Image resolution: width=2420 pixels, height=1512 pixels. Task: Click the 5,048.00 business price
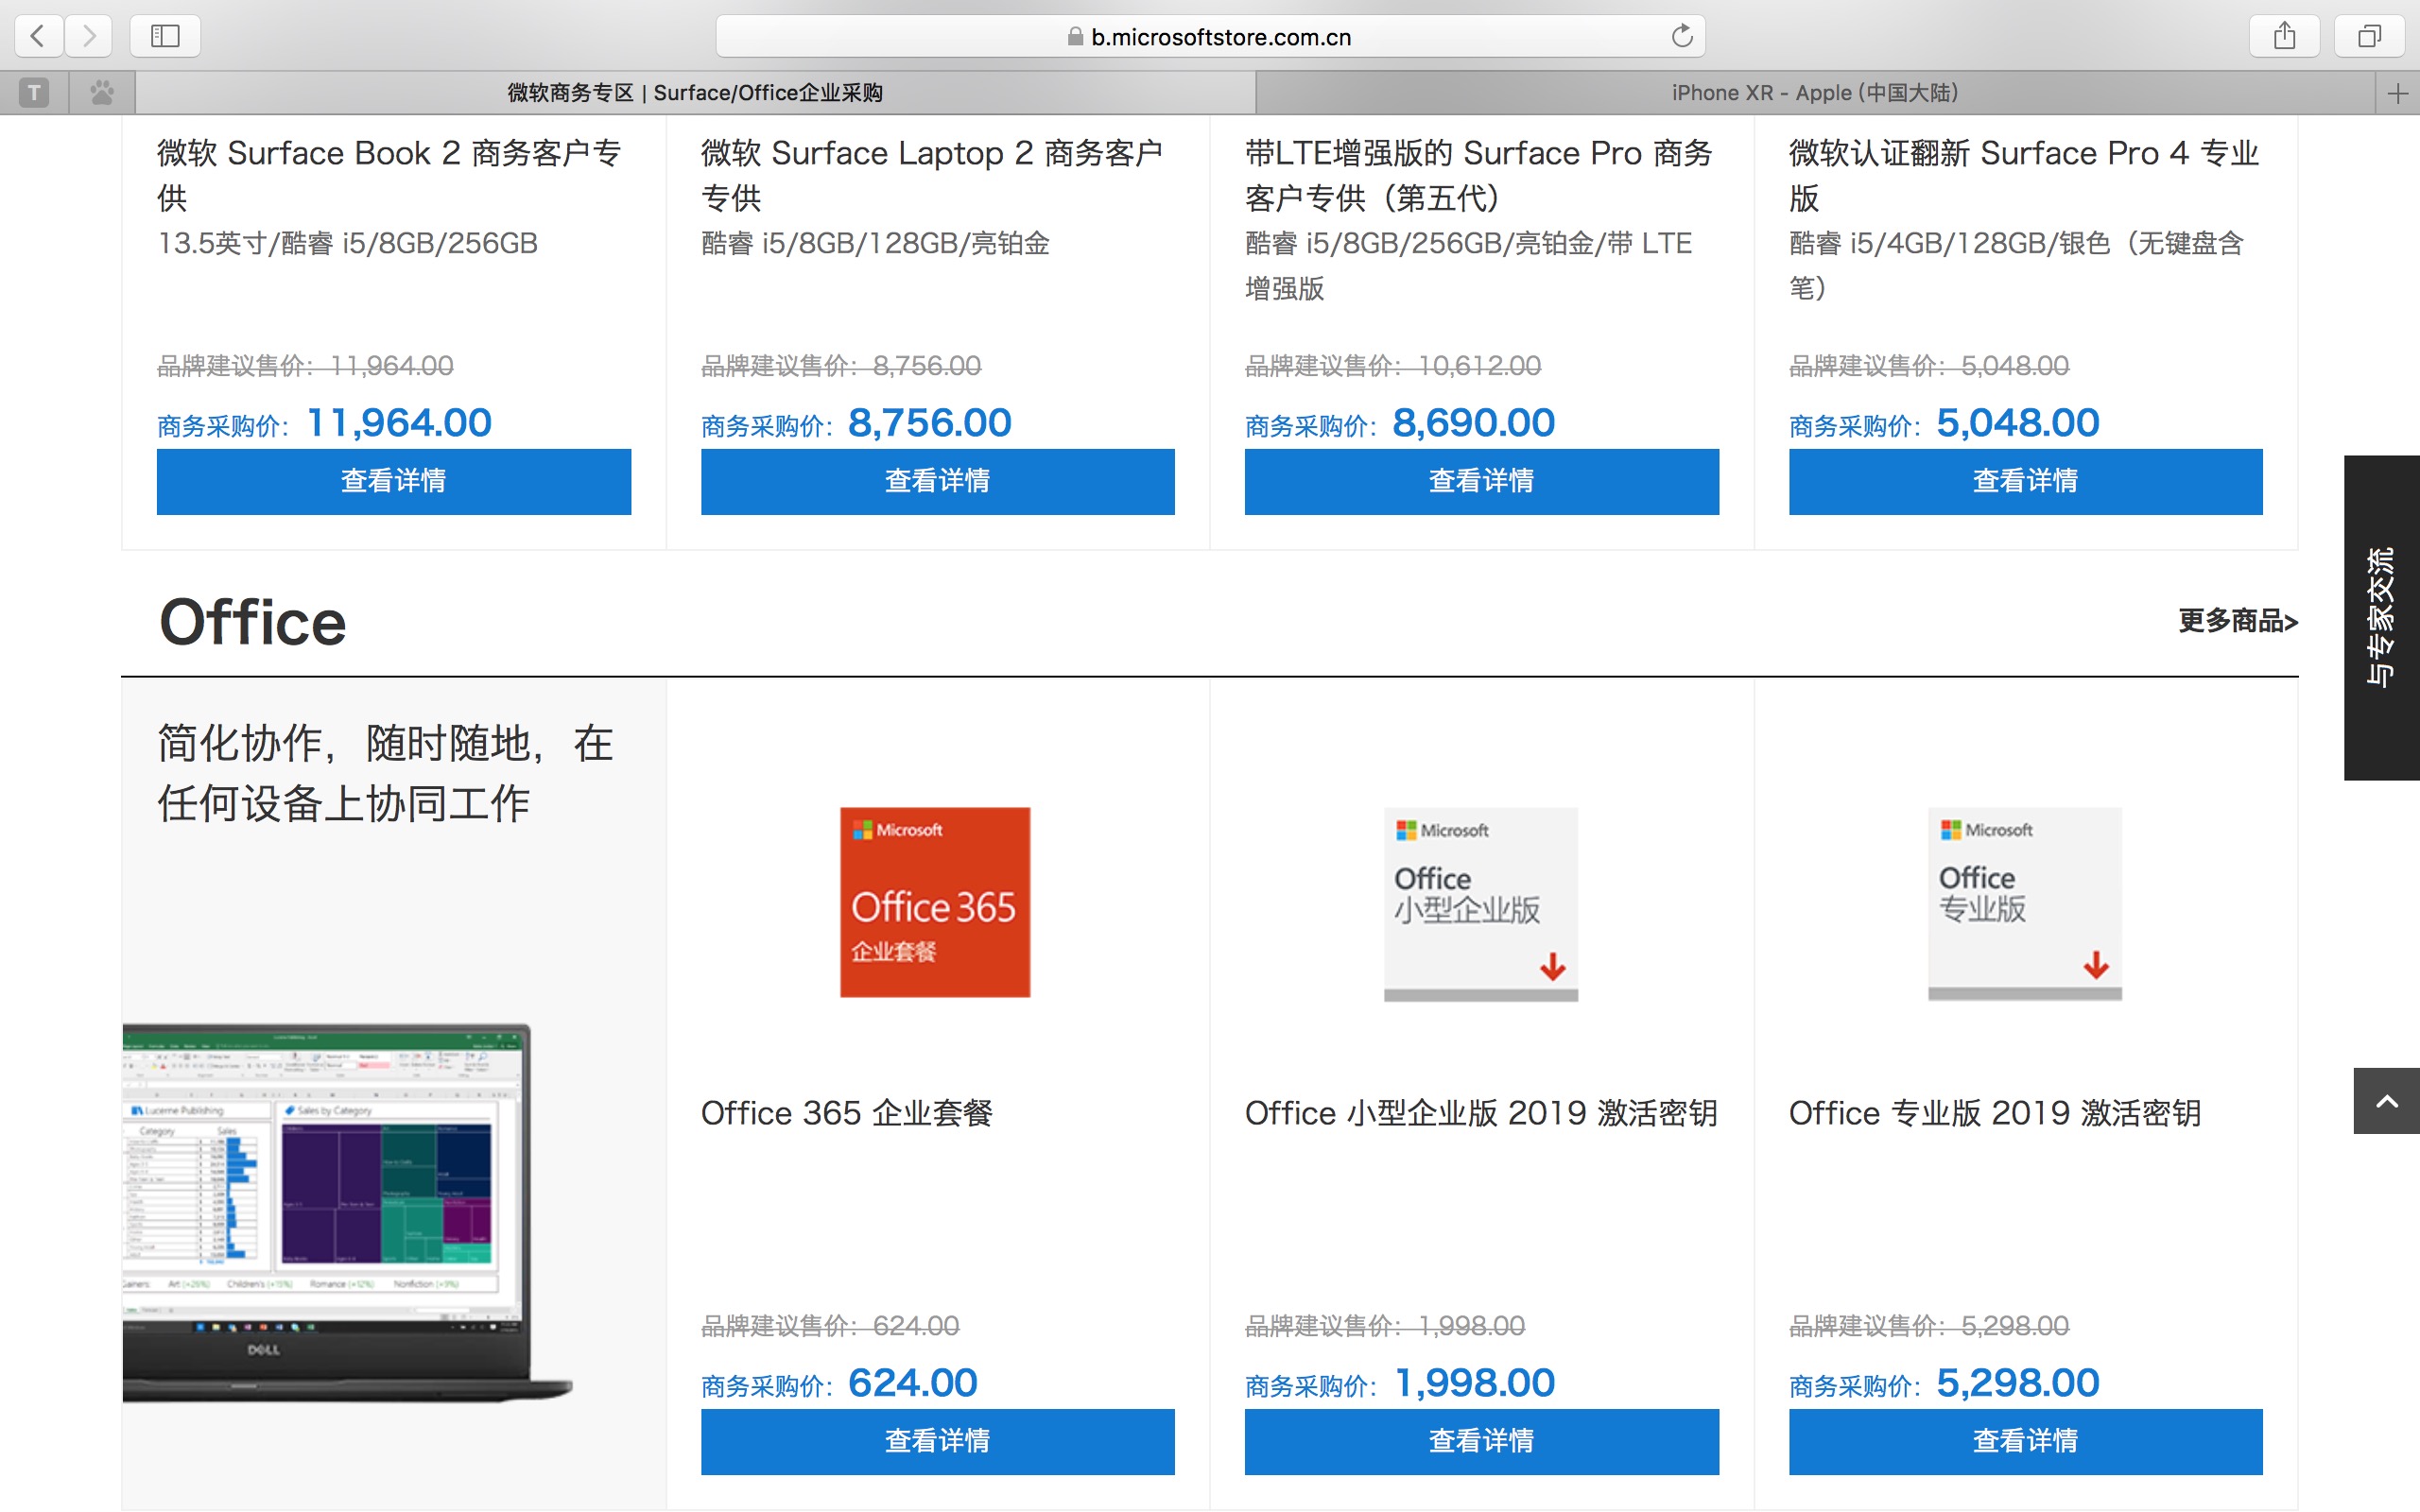point(2018,423)
